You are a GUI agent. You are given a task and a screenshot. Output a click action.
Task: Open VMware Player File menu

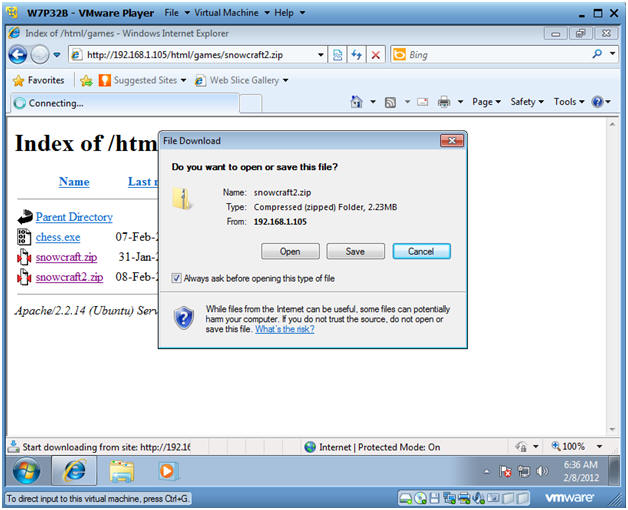point(177,13)
